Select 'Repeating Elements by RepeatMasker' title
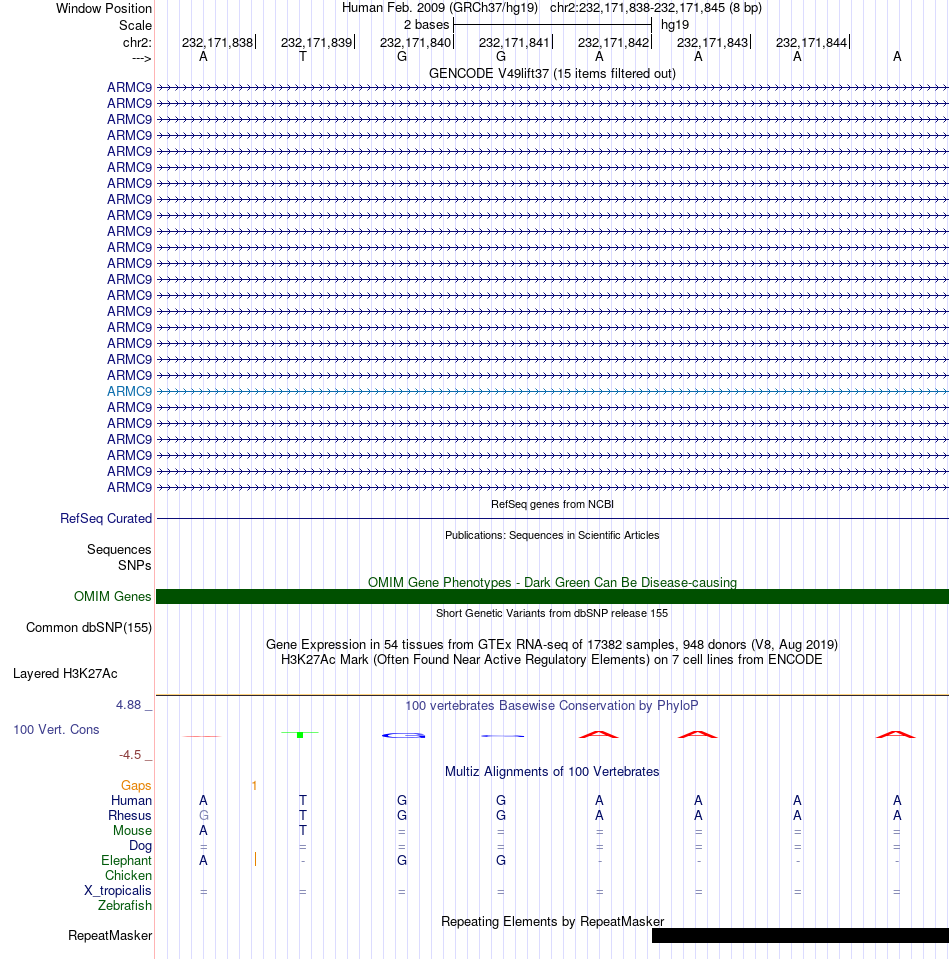The image size is (950, 959). pyautogui.click(x=552, y=922)
